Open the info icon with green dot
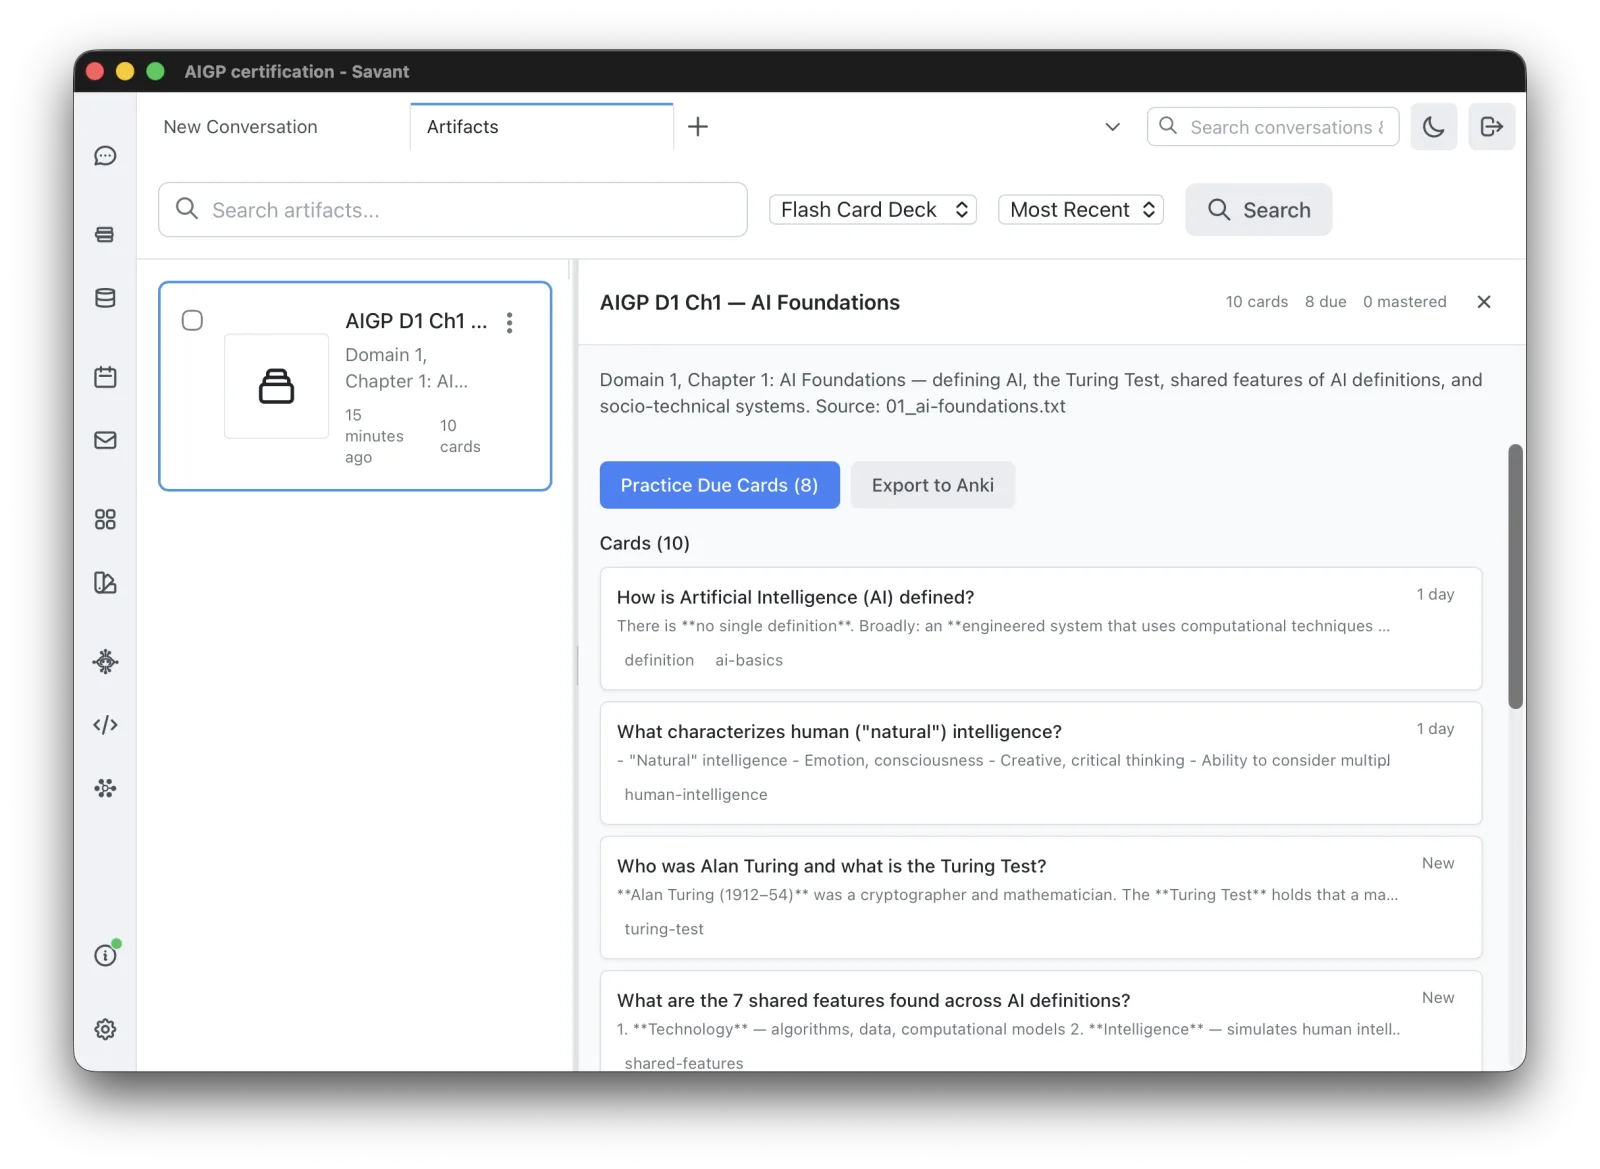Screen dimensions: 1600x1169 (105, 955)
